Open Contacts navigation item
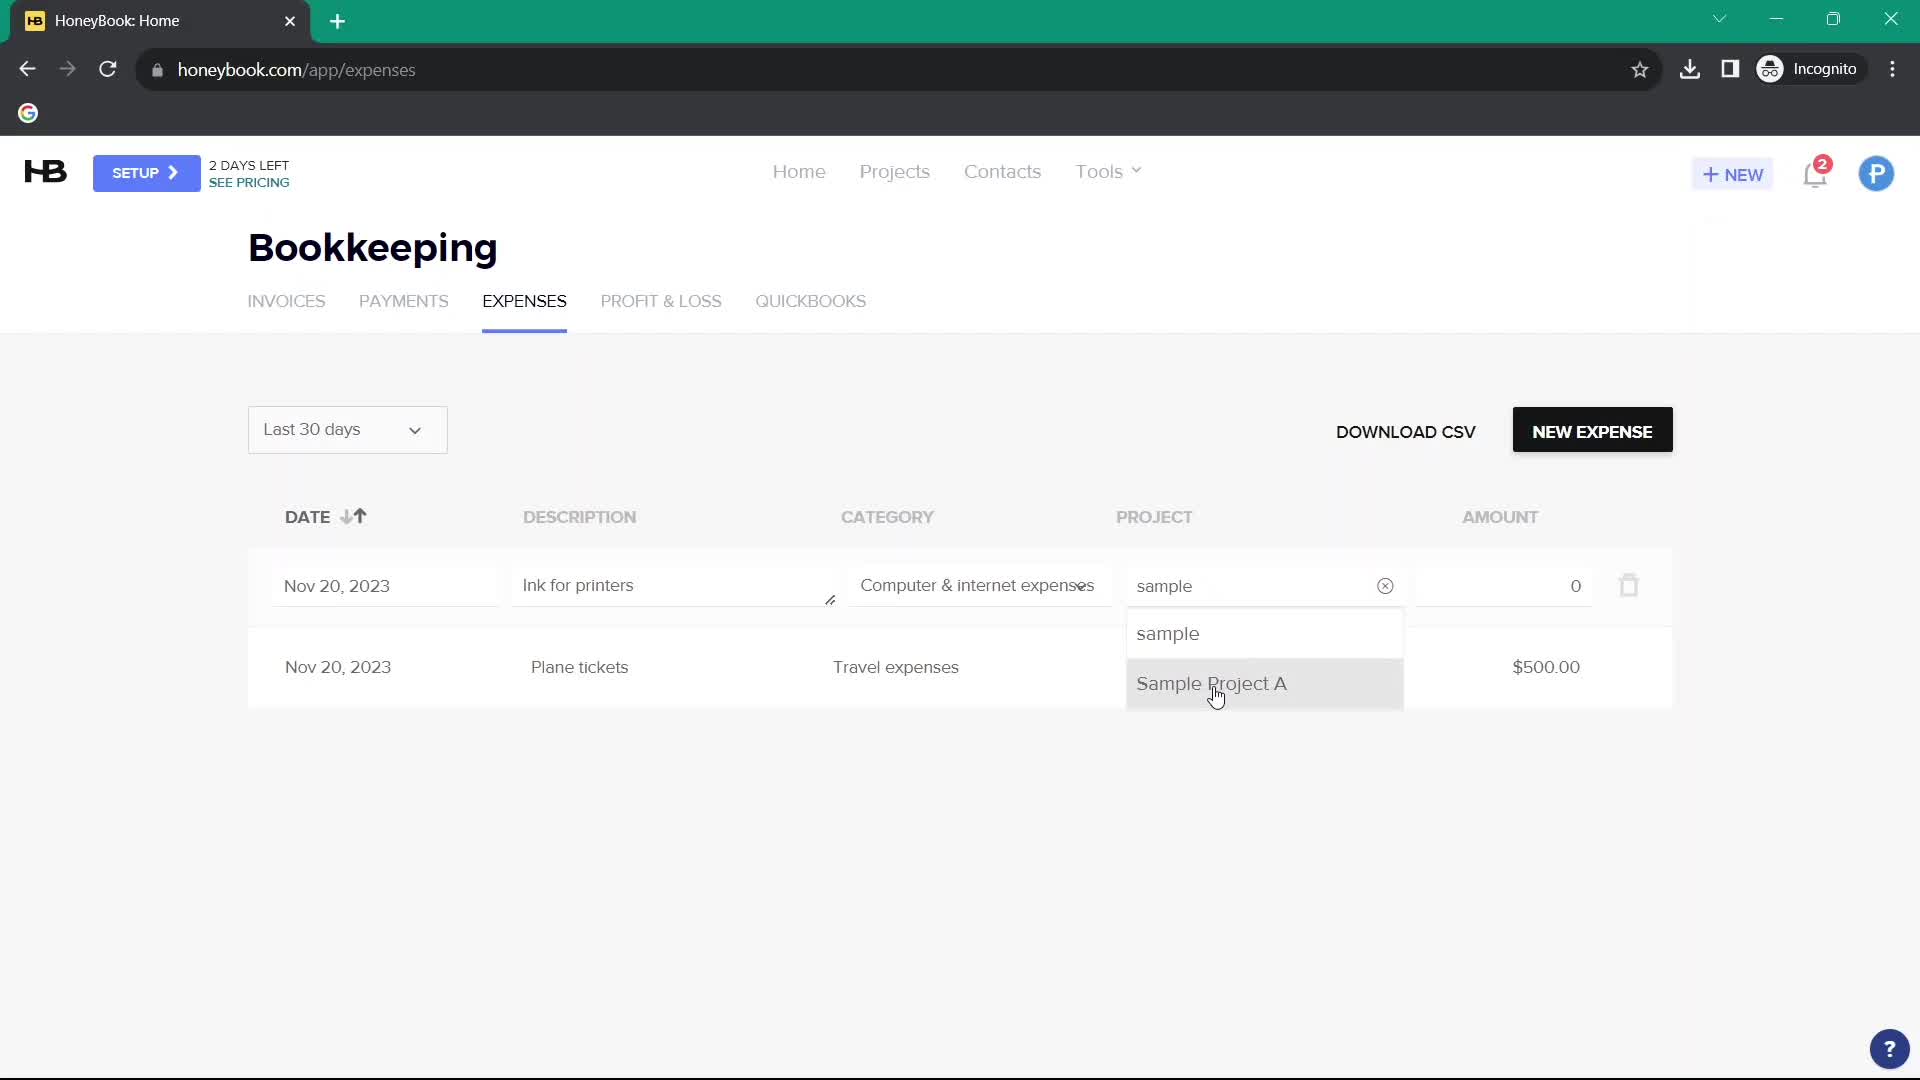Image resolution: width=1920 pixels, height=1080 pixels. point(1002,172)
